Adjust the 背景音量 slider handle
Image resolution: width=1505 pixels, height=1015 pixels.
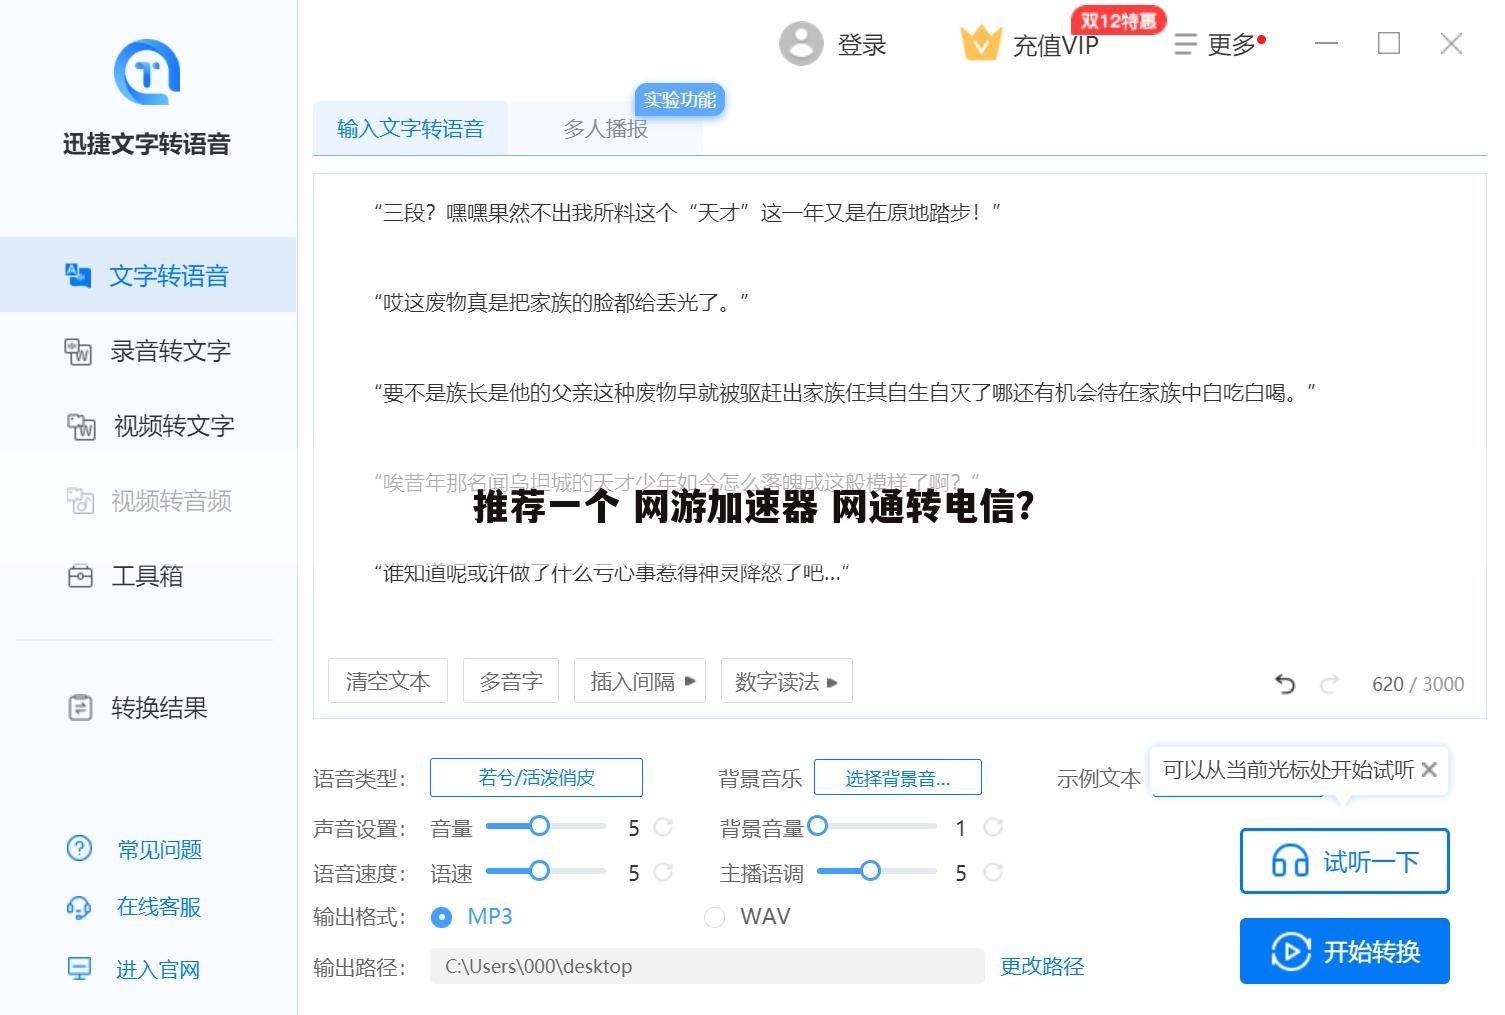coord(817,826)
